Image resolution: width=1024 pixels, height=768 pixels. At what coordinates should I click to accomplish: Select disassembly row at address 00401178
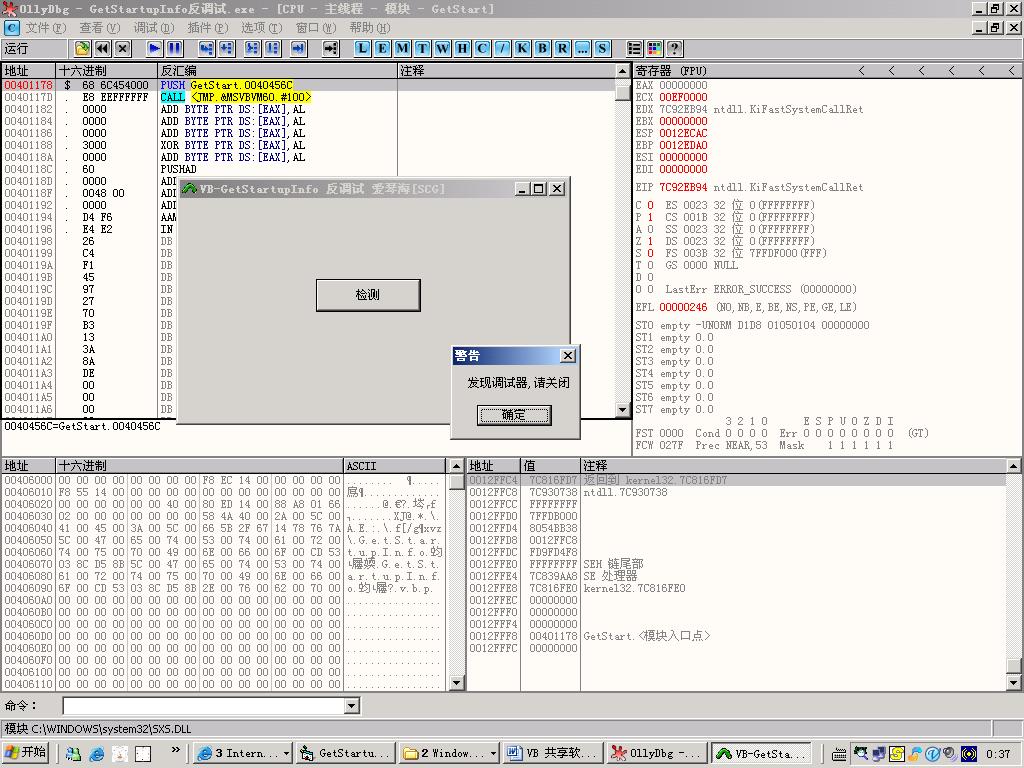(308, 85)
